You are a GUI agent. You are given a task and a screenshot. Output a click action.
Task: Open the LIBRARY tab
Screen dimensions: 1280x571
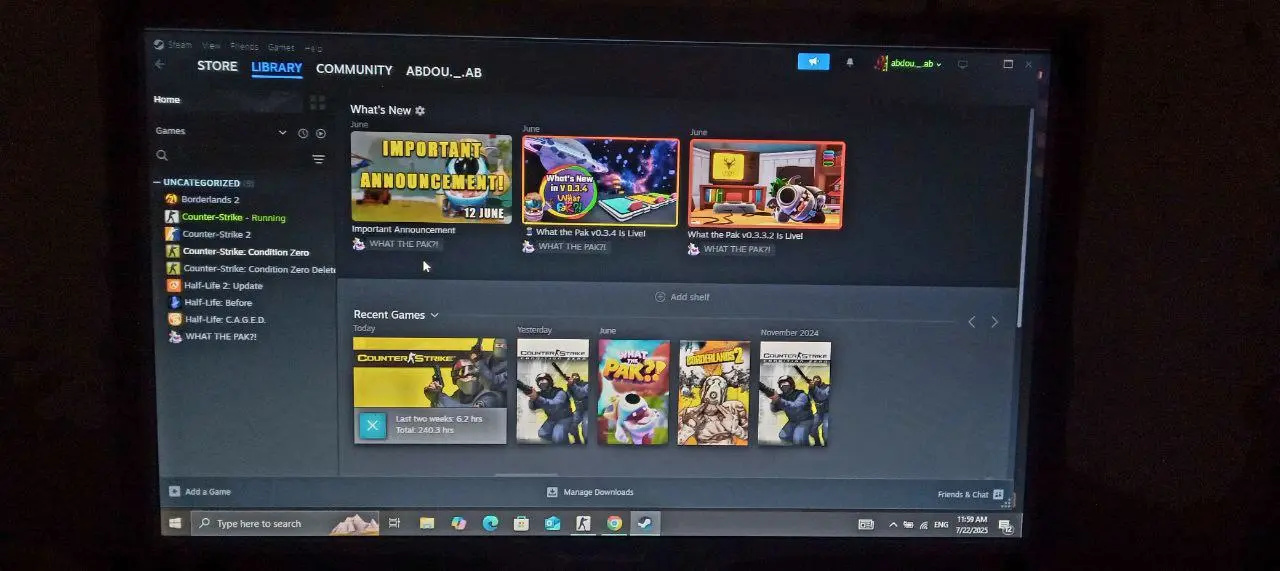click(277, 68)
